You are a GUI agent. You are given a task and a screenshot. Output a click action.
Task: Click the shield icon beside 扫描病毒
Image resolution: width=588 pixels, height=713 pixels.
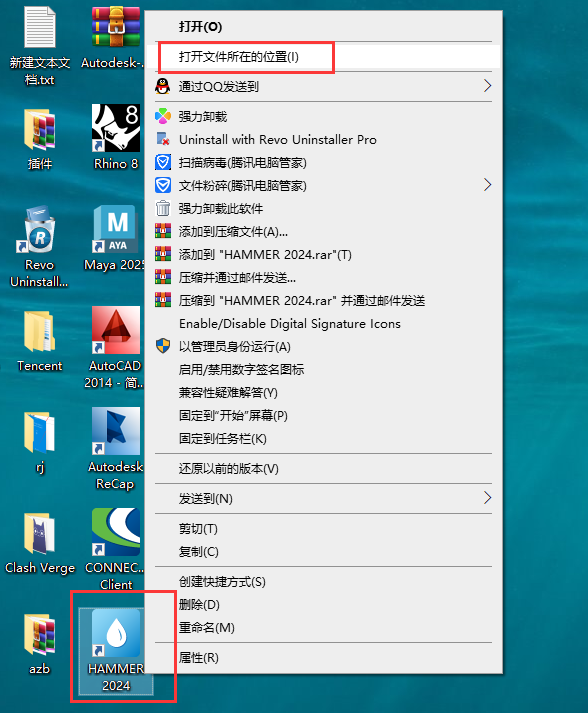click(163, 162)
